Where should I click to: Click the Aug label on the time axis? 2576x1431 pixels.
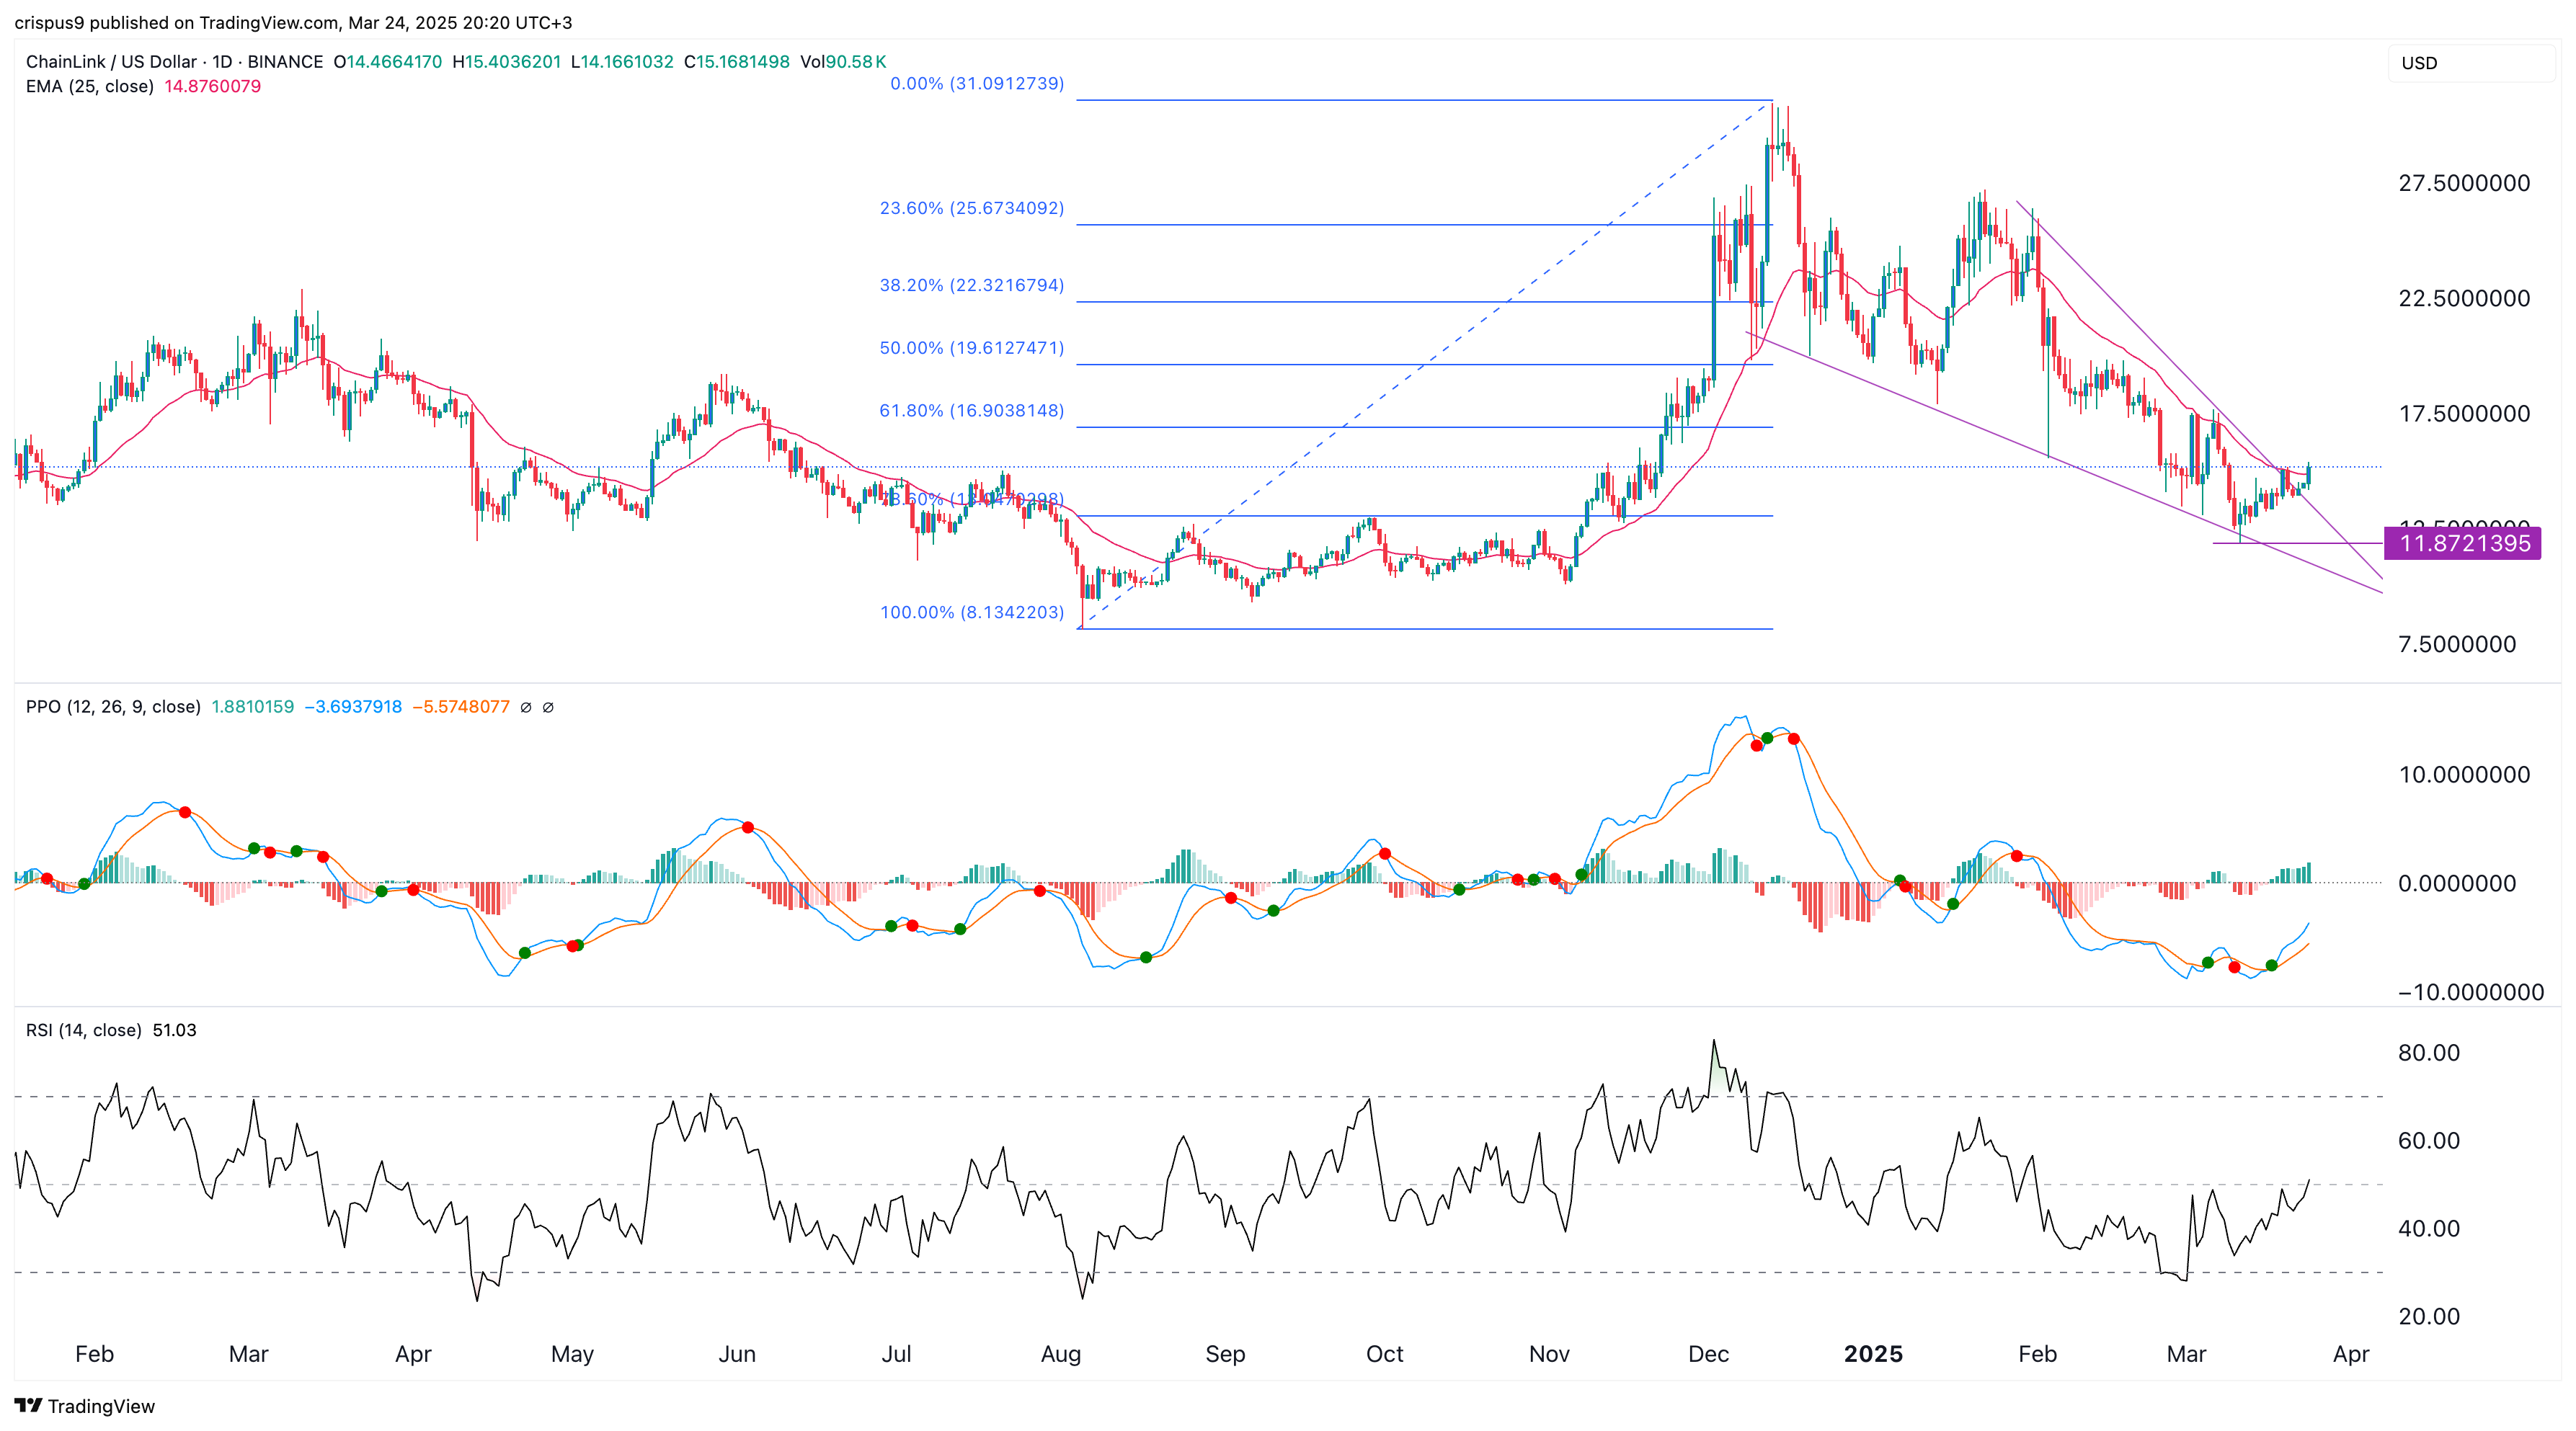tap(1061, 1354)
